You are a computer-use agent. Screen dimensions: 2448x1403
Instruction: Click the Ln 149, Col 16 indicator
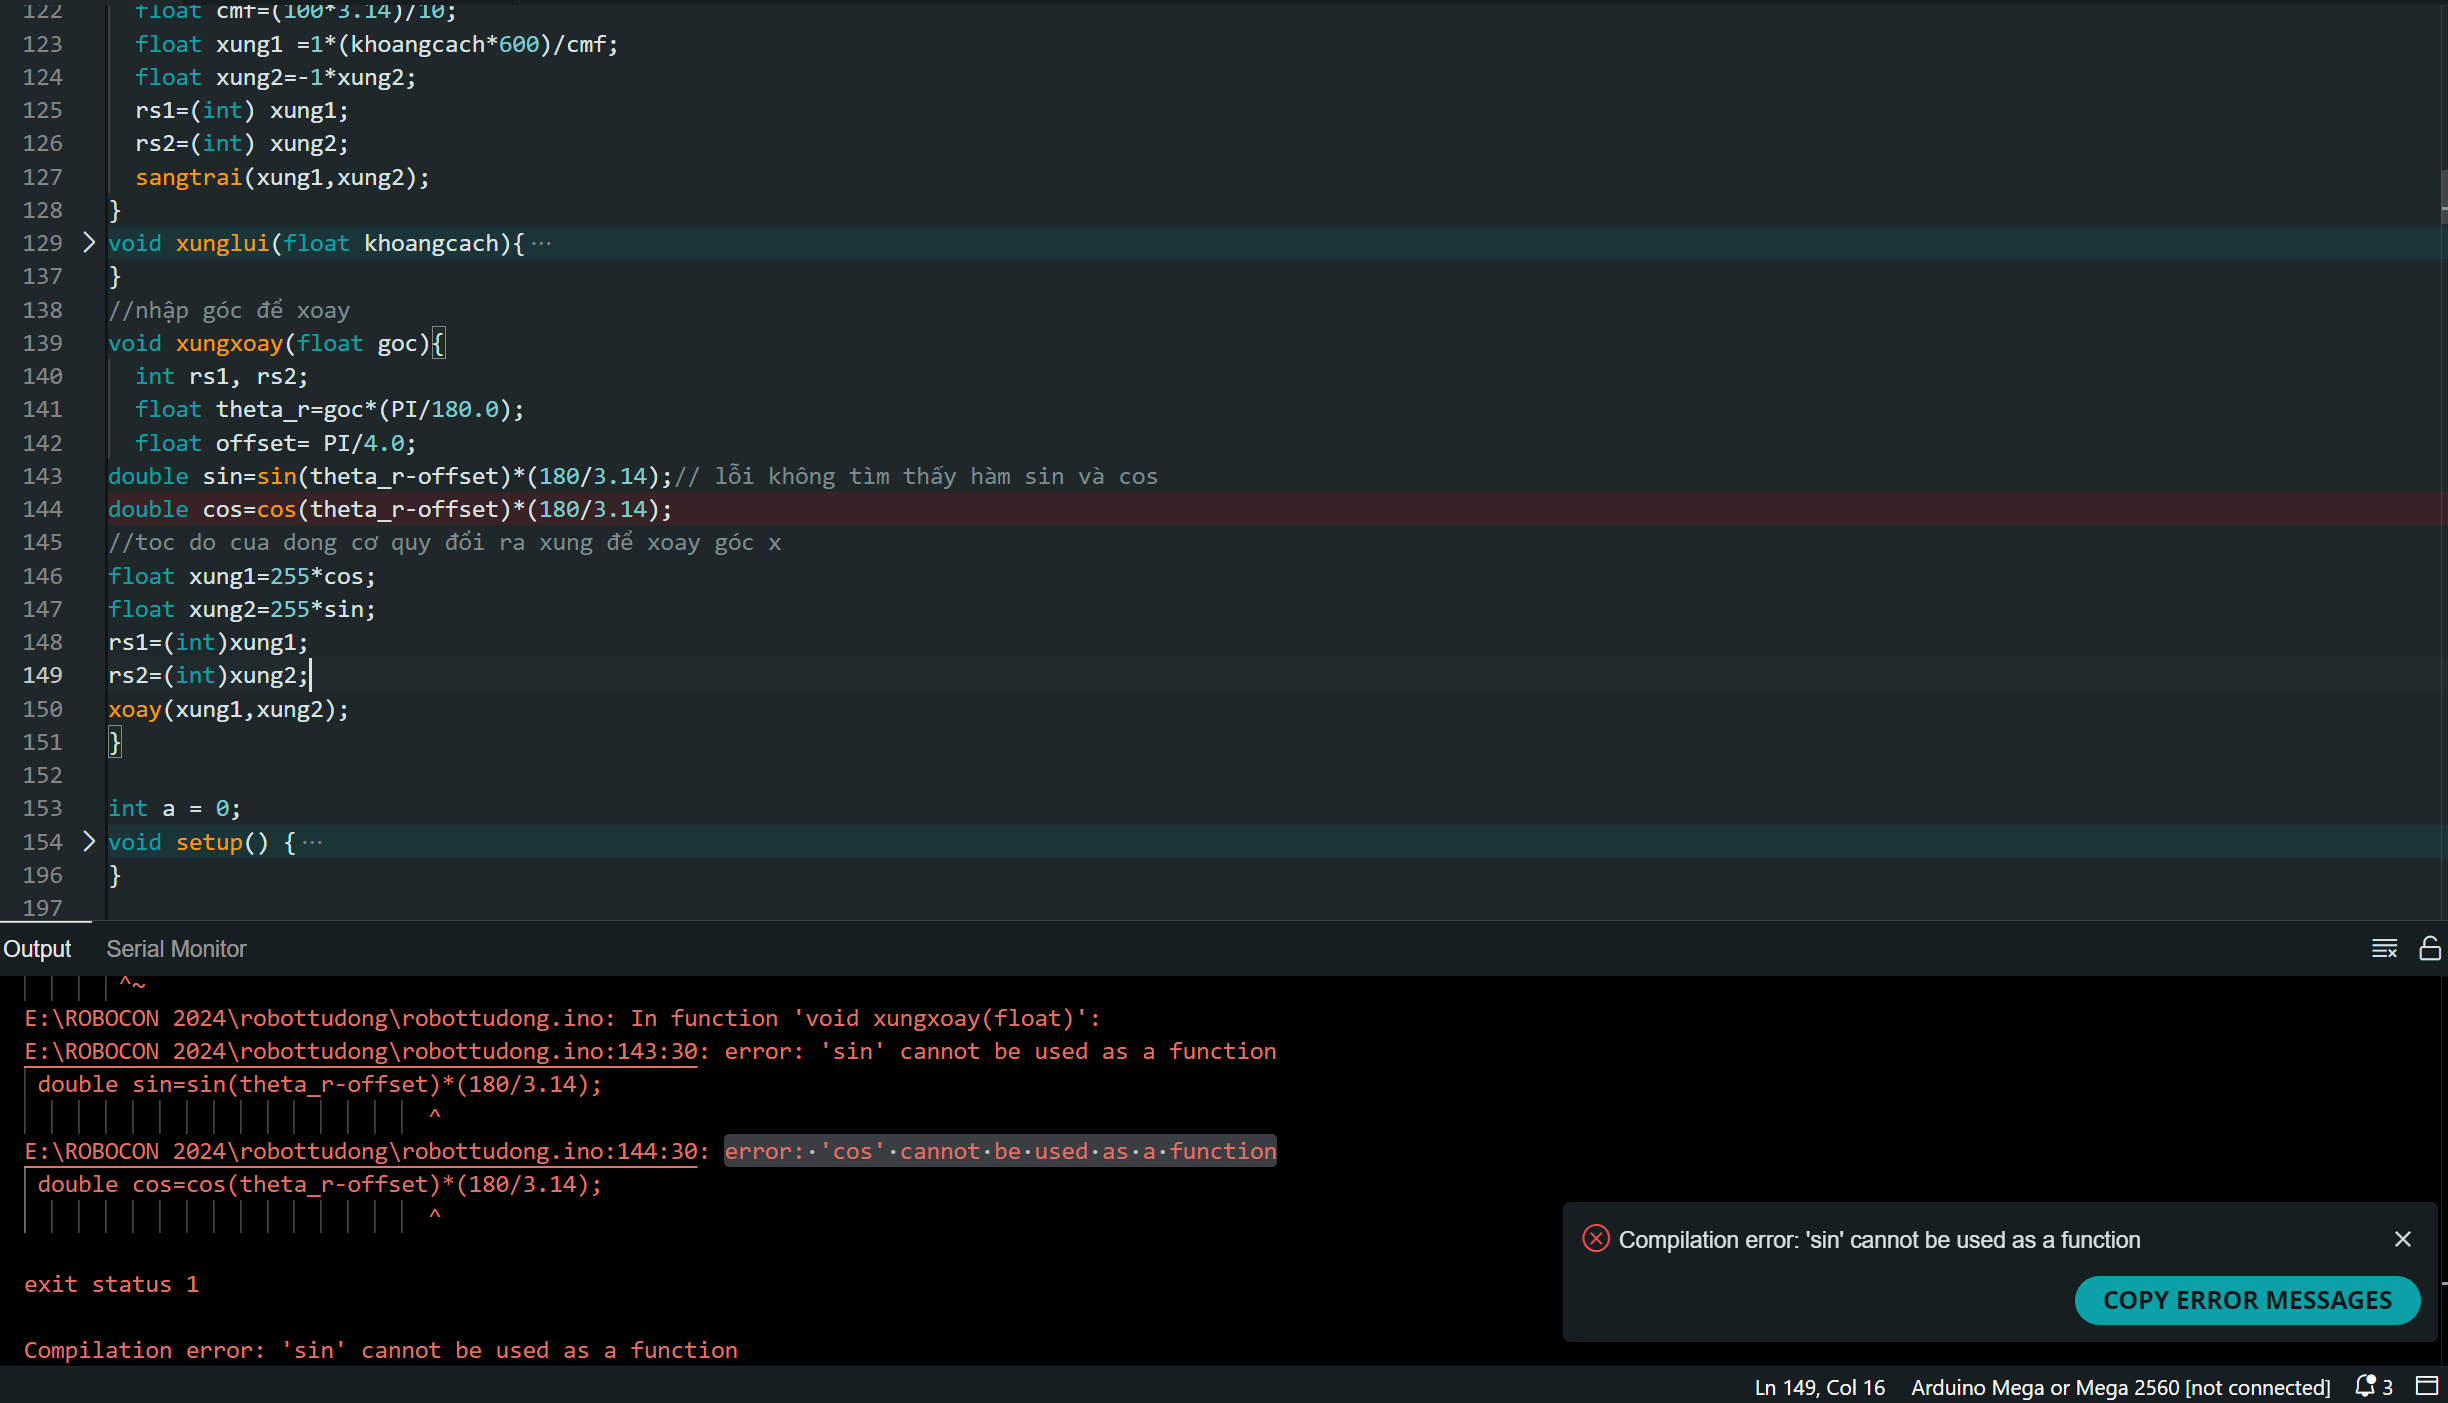1819,1387
